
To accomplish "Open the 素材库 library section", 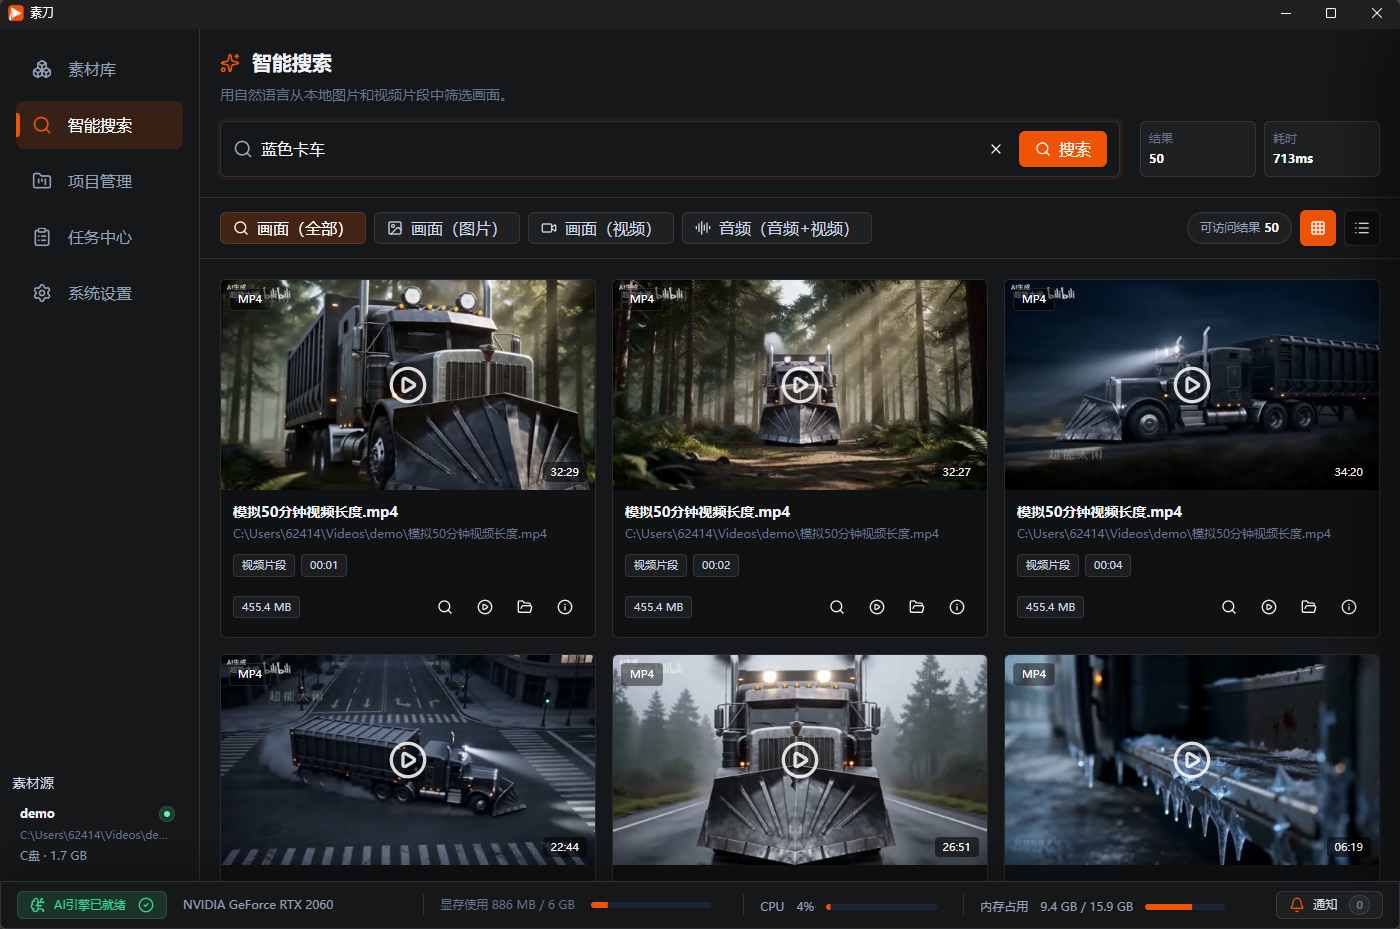I will click(99, 70).
